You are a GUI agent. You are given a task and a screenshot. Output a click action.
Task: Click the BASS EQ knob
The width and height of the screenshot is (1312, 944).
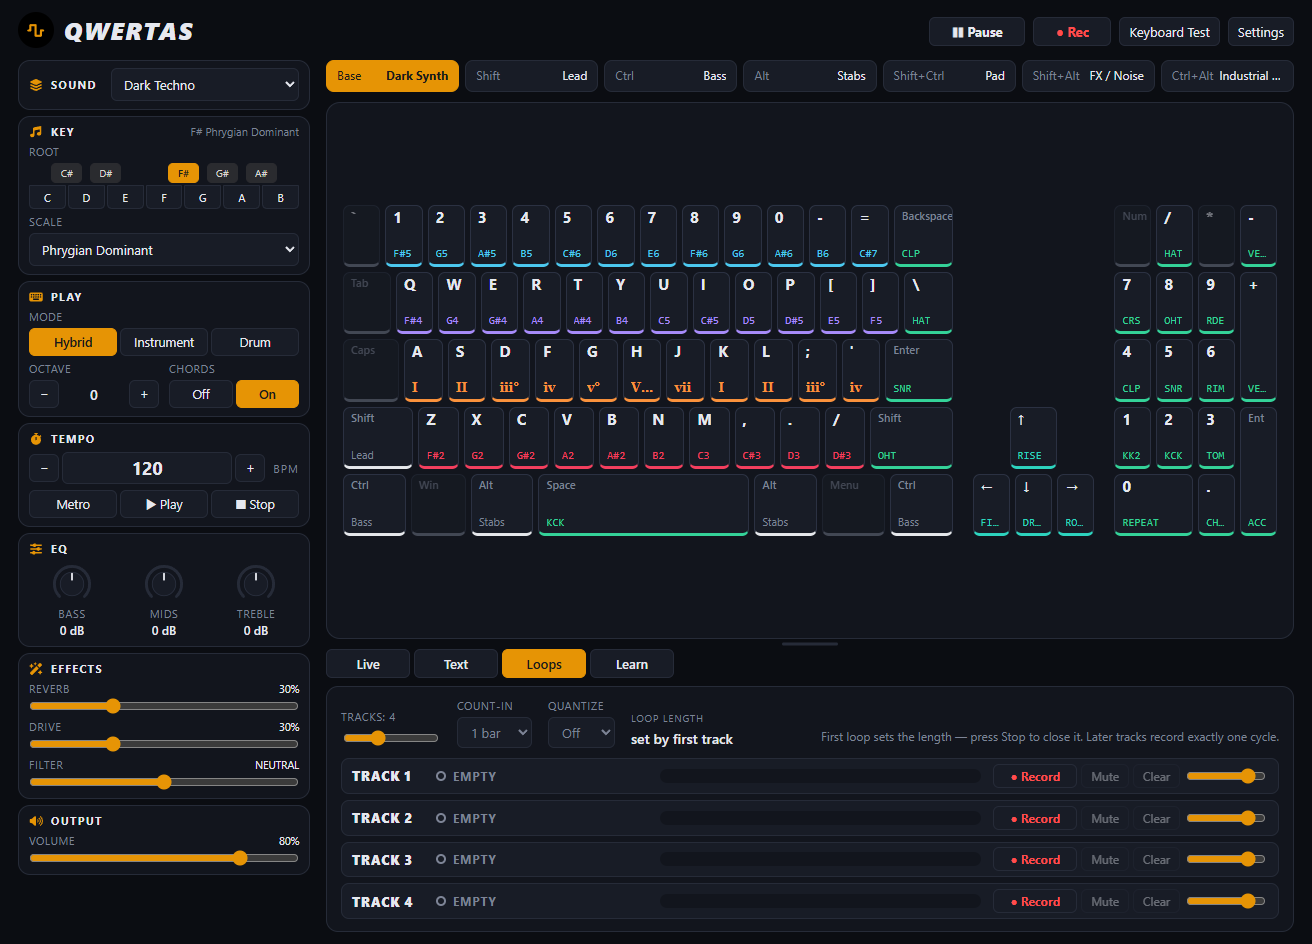tap(72, 583)
